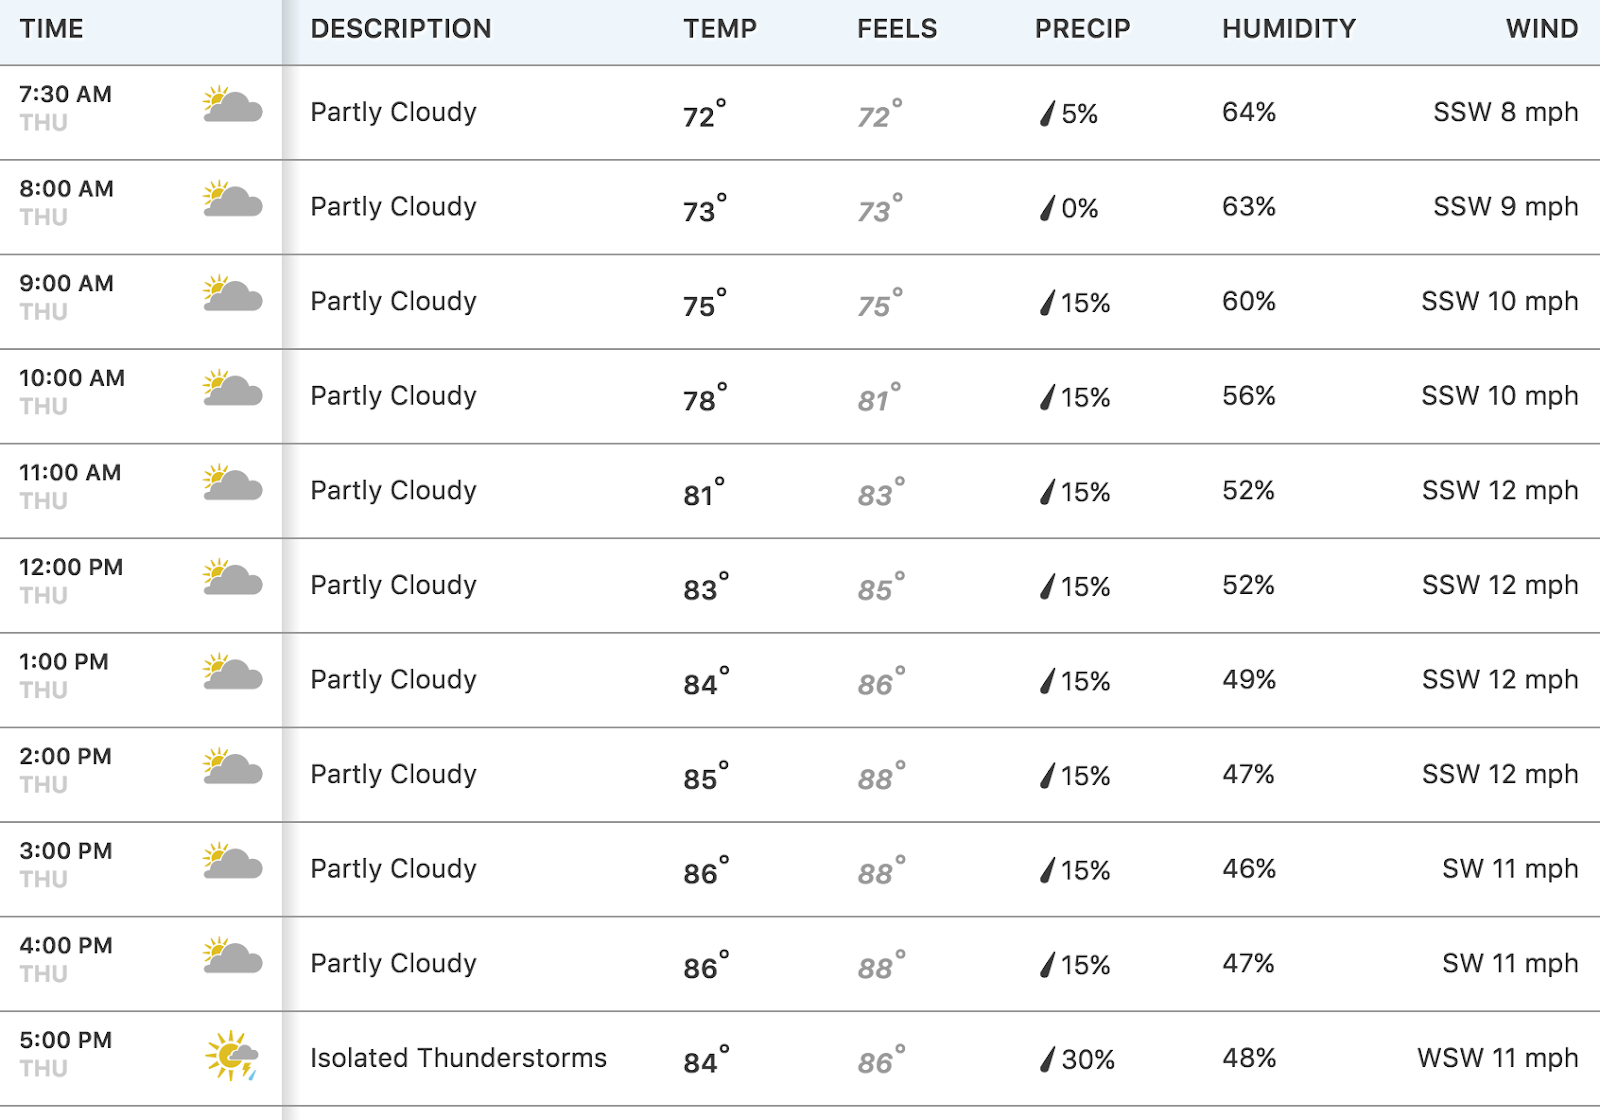Click the TIME column header

pos(52,29)
